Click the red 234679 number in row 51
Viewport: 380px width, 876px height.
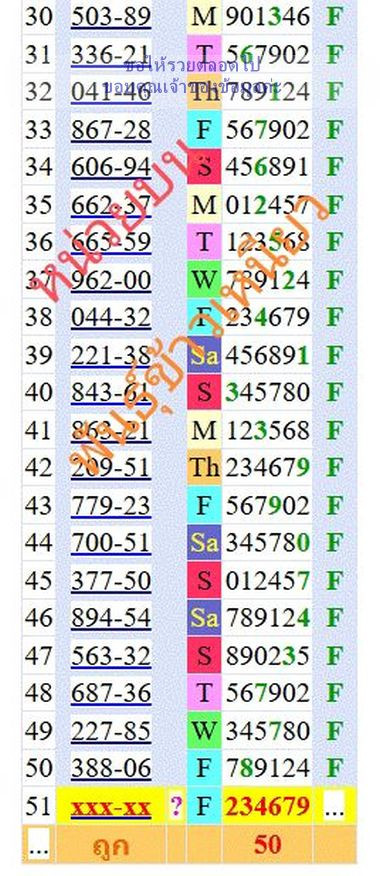click(268, 807)
